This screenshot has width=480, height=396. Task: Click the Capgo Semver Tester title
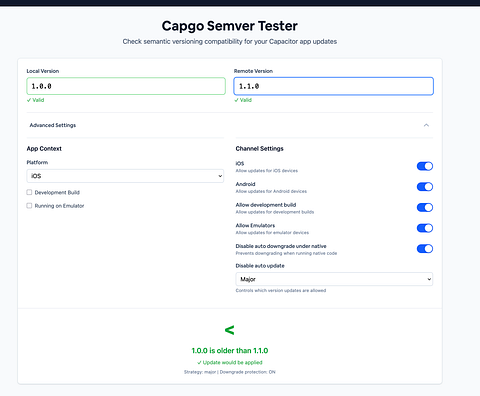coord(230,26)
